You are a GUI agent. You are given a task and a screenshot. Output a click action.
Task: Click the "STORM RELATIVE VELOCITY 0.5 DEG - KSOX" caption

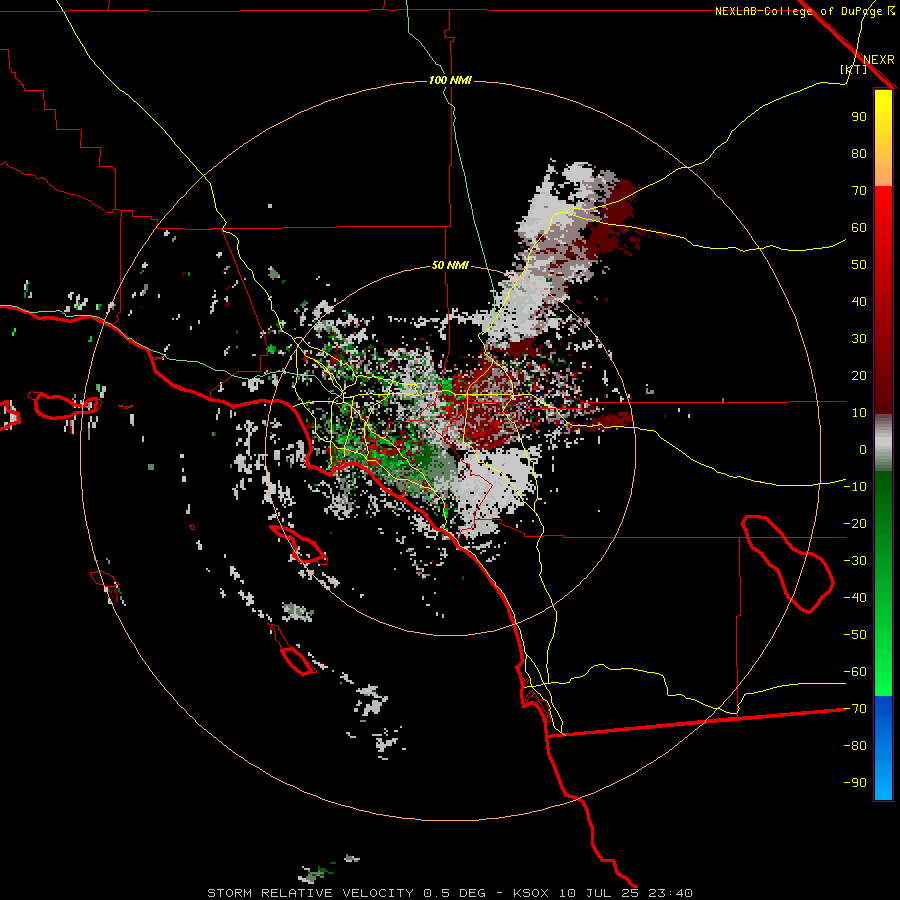coord(378,893)
